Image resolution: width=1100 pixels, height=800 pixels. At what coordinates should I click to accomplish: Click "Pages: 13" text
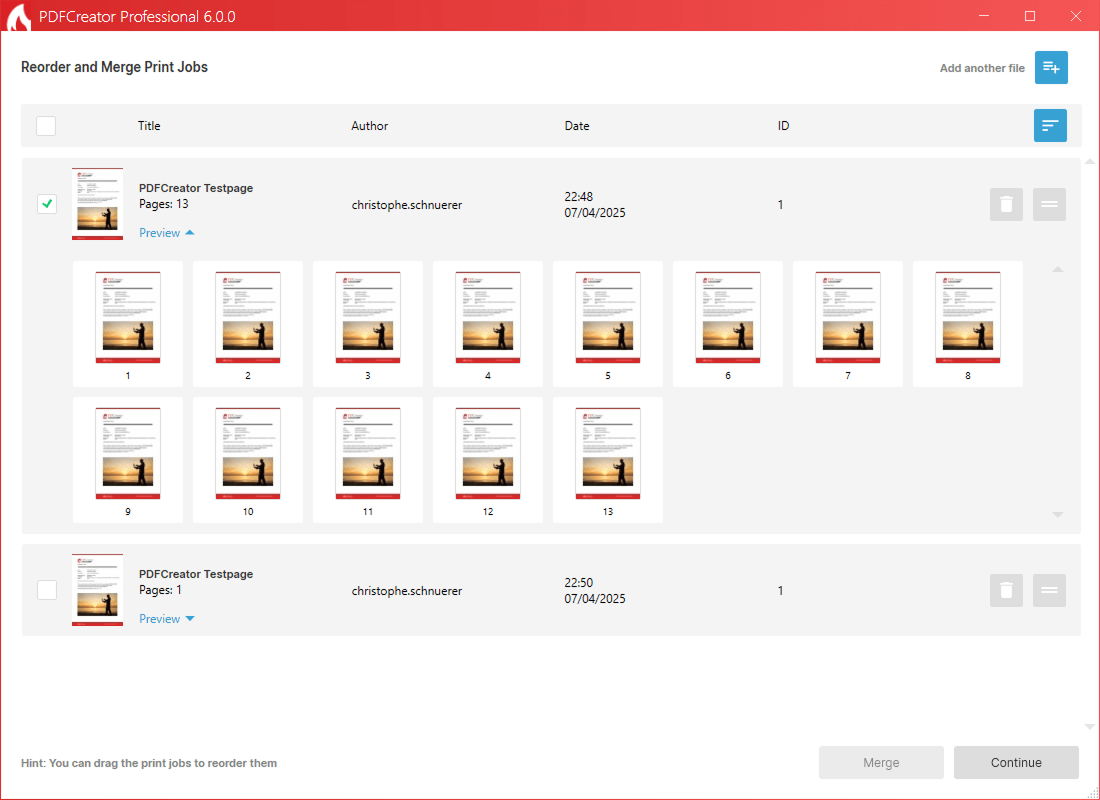pos(163,204)
